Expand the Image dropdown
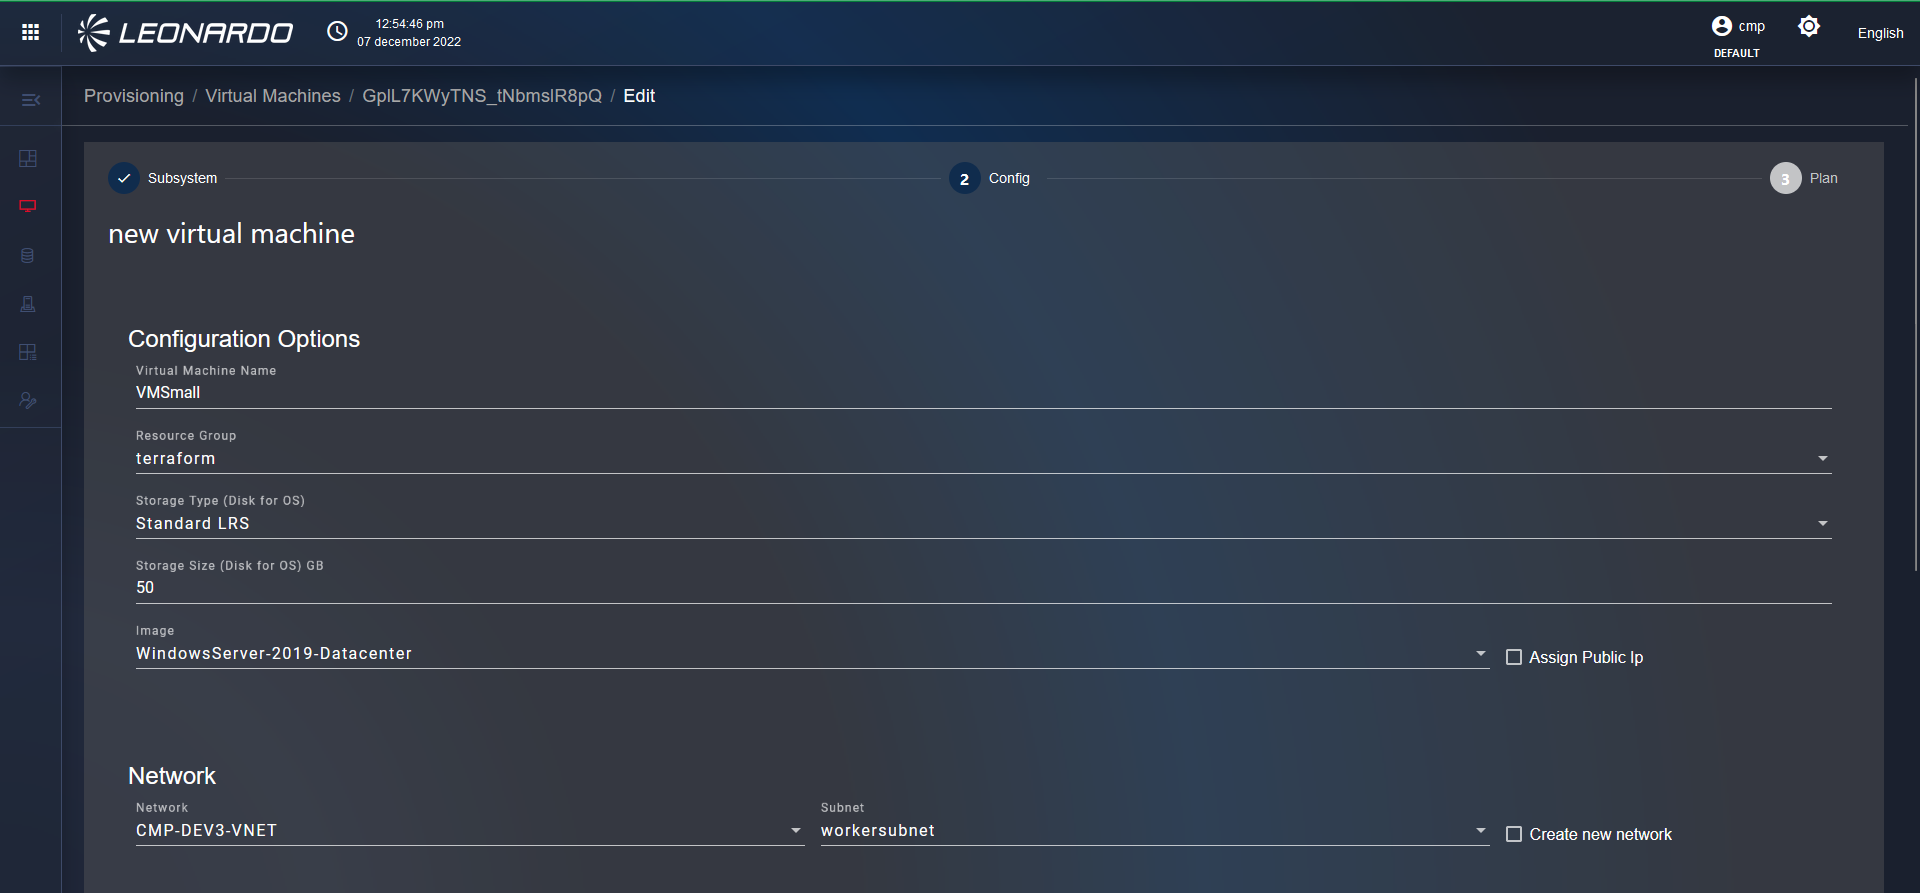1920x893 pixels. 1480,654
